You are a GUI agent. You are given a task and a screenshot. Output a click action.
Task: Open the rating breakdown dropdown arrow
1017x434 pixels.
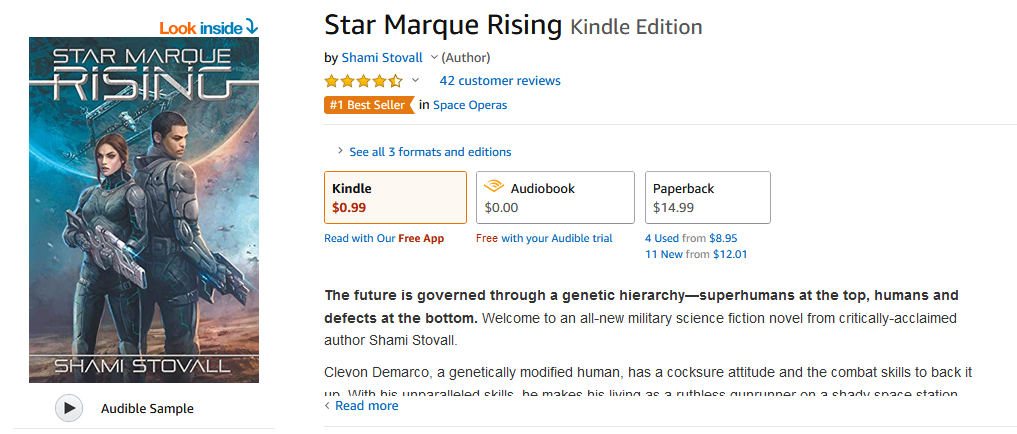[x=416, y=81]
